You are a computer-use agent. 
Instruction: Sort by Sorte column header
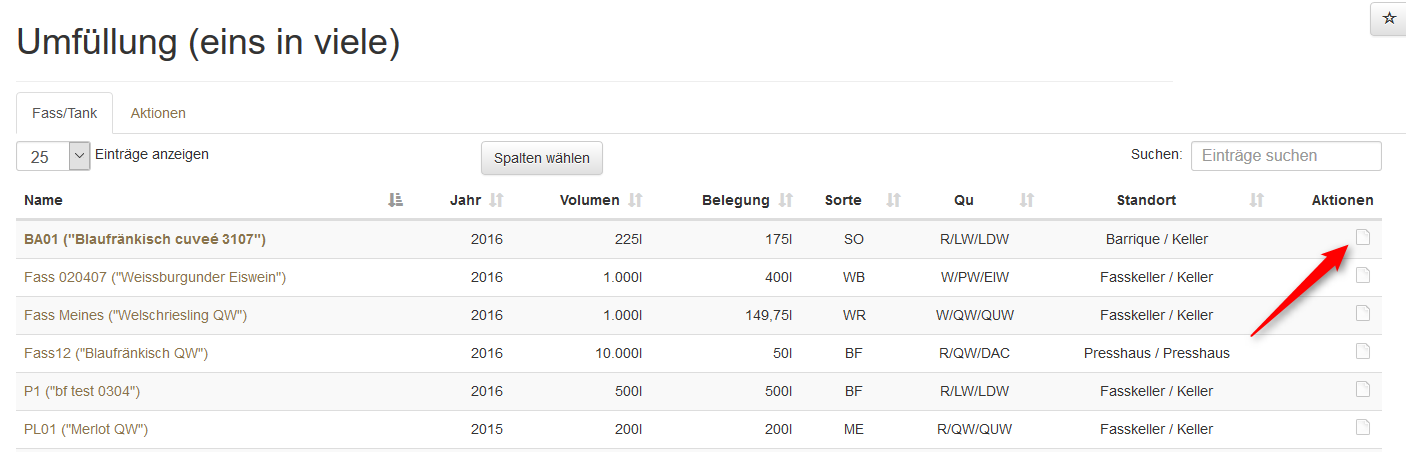coord(893,200)
